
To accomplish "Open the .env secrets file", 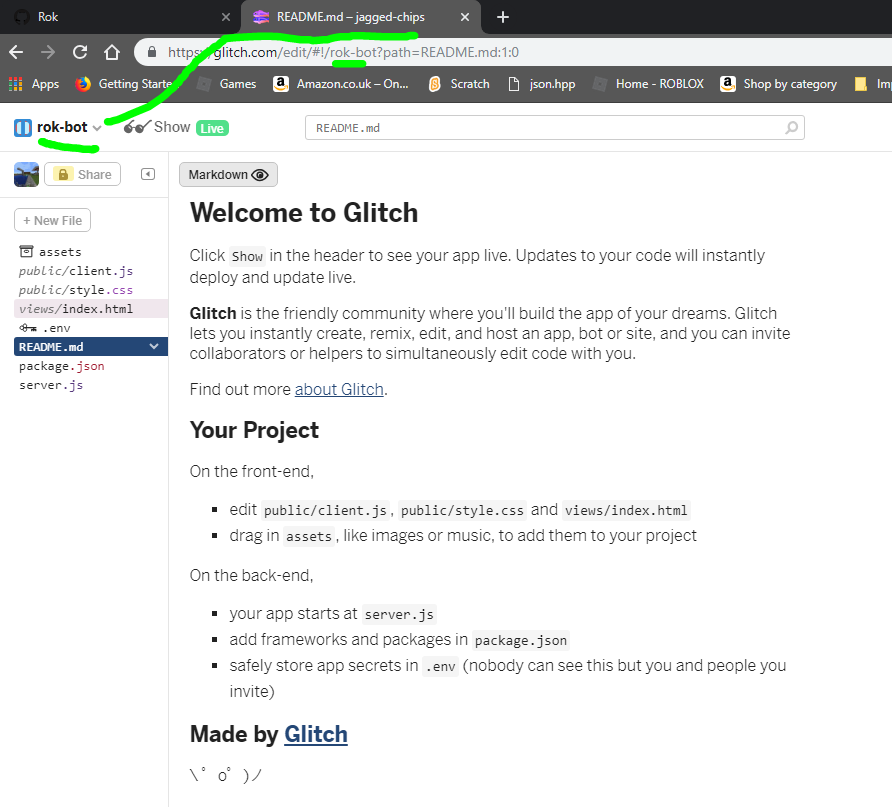I will [45, 328].
